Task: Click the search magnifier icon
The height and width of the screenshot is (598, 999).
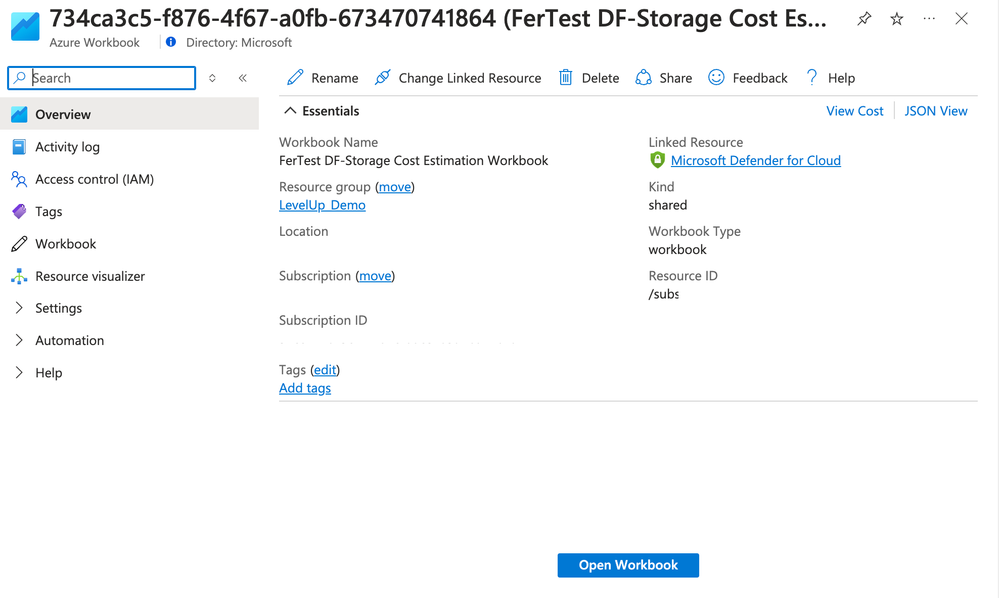Action: click(x=20, y=78)
